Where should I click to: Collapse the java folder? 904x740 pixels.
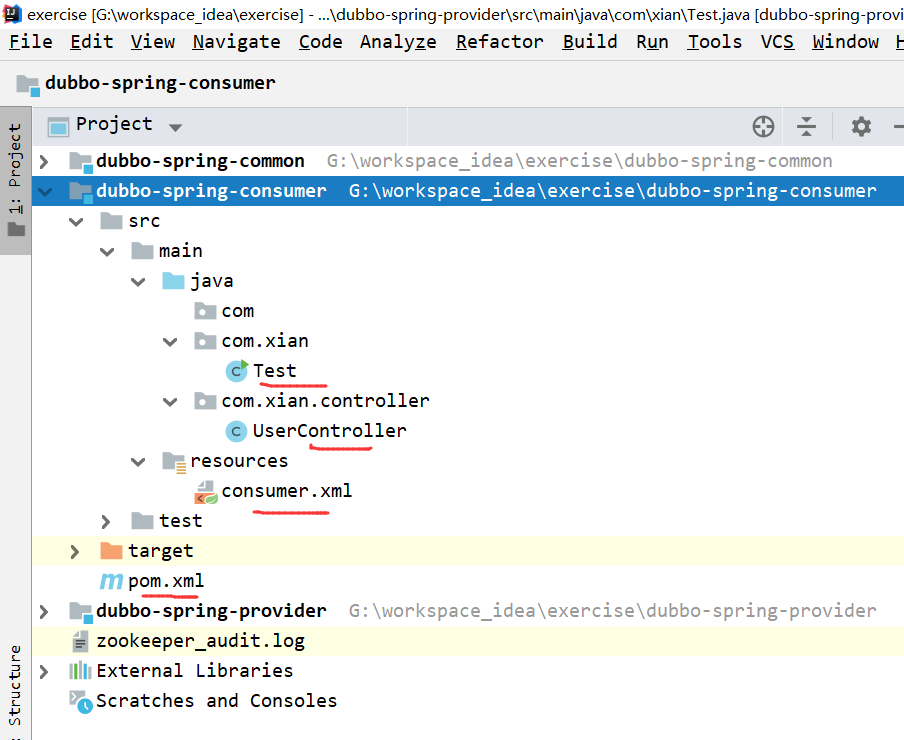[138, 282]
